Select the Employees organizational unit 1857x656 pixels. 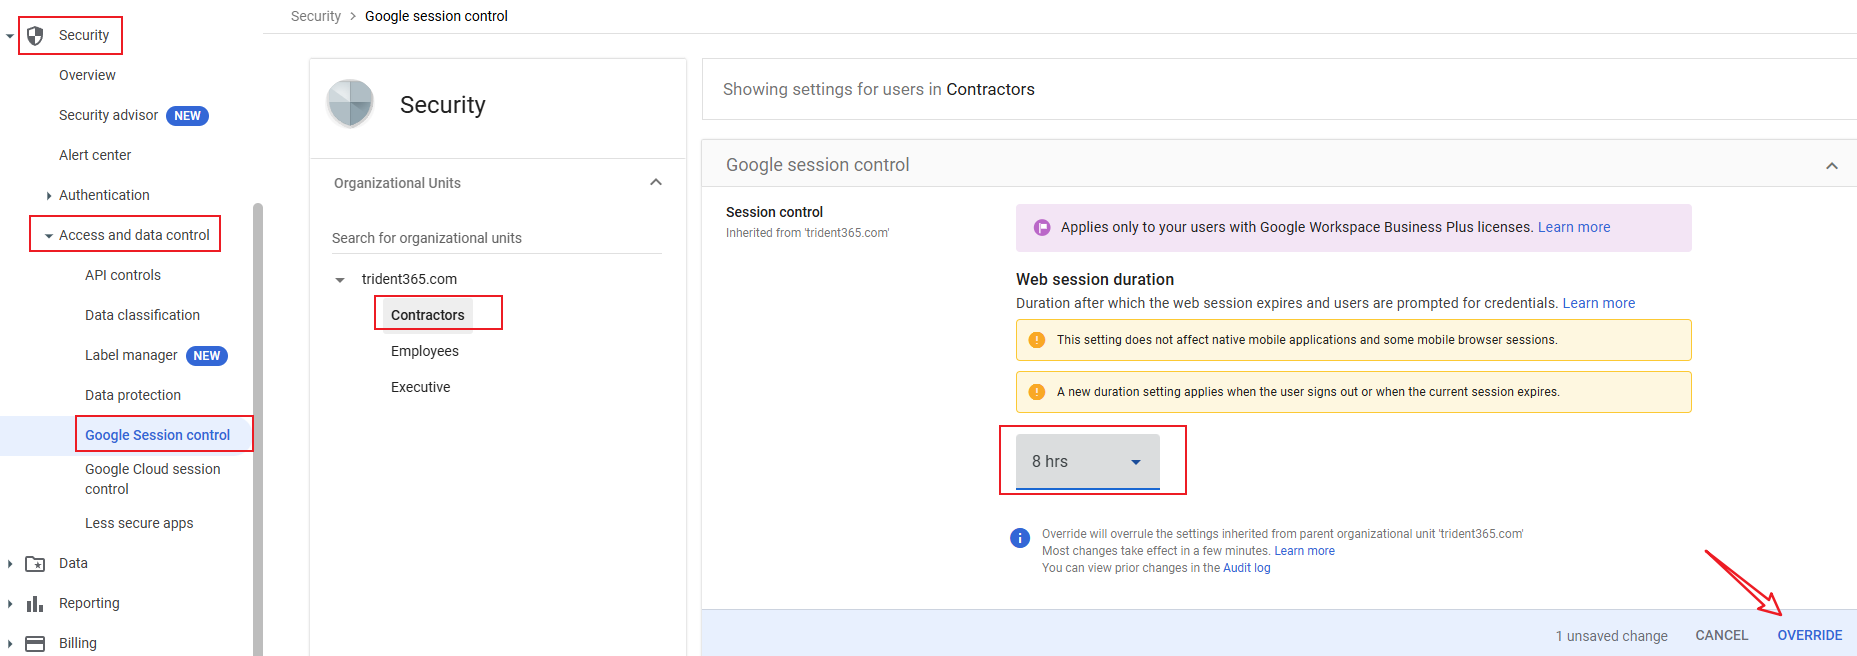[424, 351]
